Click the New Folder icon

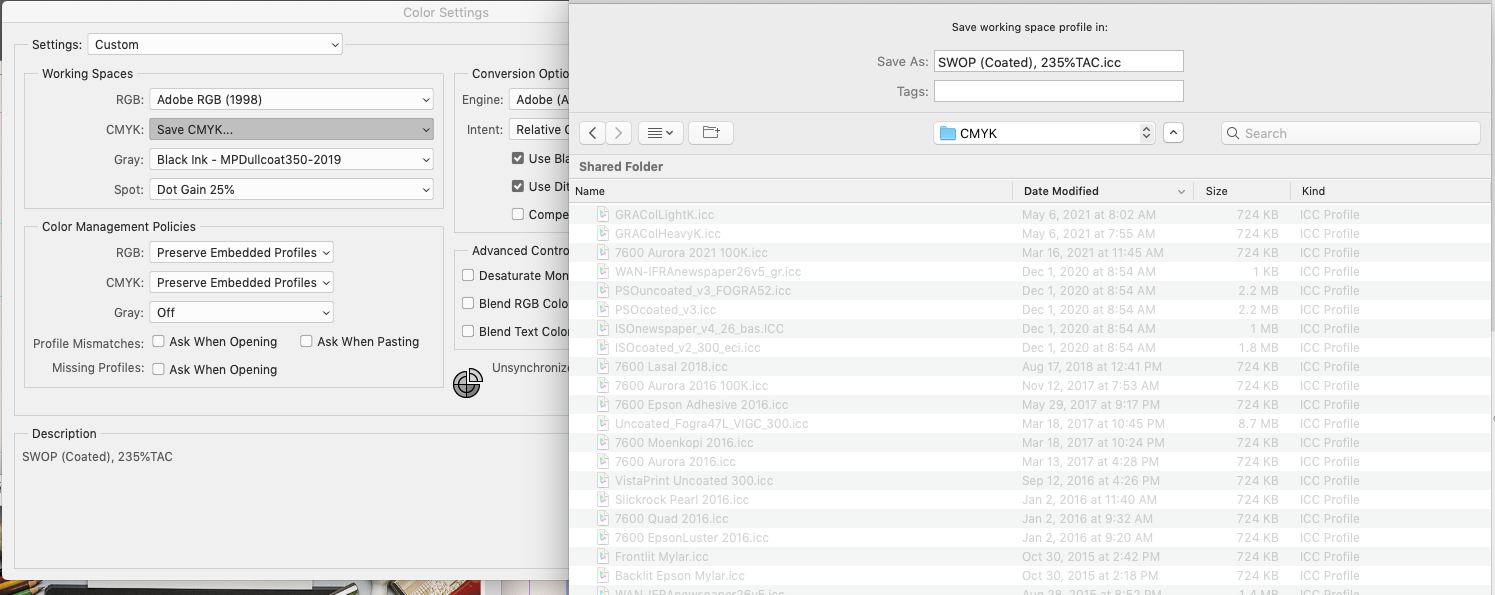click(711, 131)
